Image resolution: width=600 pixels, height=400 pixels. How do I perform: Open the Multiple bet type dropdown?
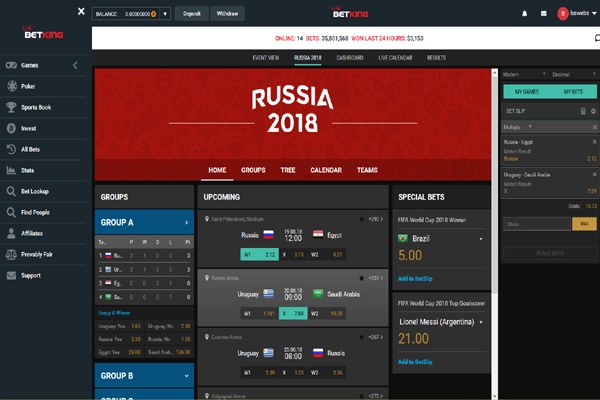click(518, 127)
